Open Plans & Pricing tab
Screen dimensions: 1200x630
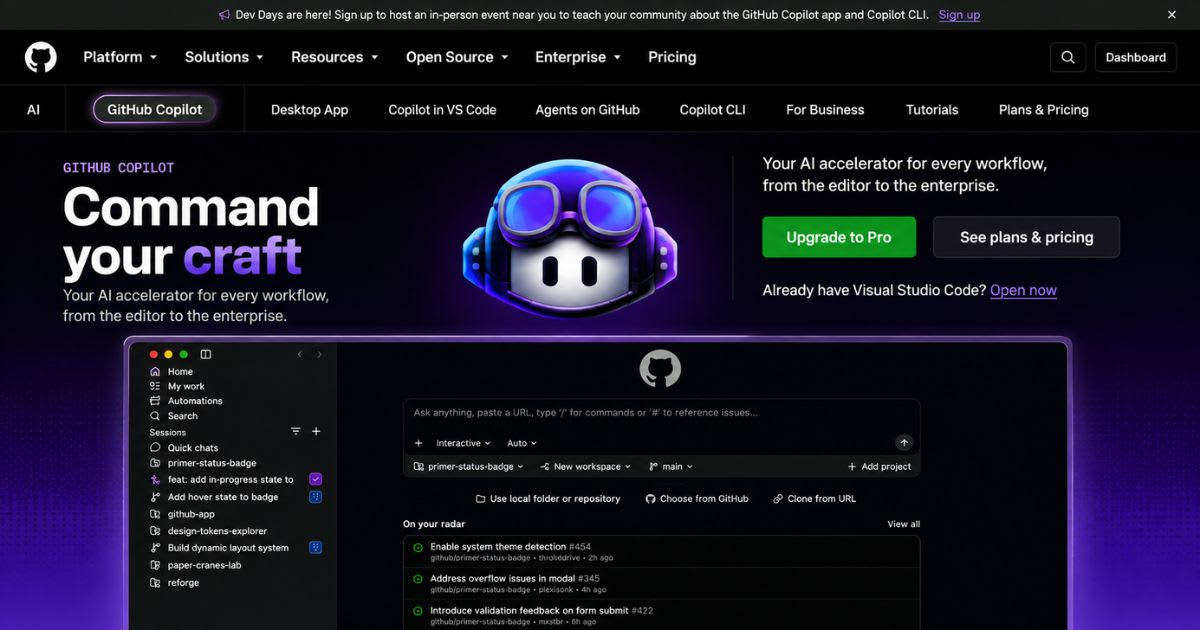click(1044, 110)
